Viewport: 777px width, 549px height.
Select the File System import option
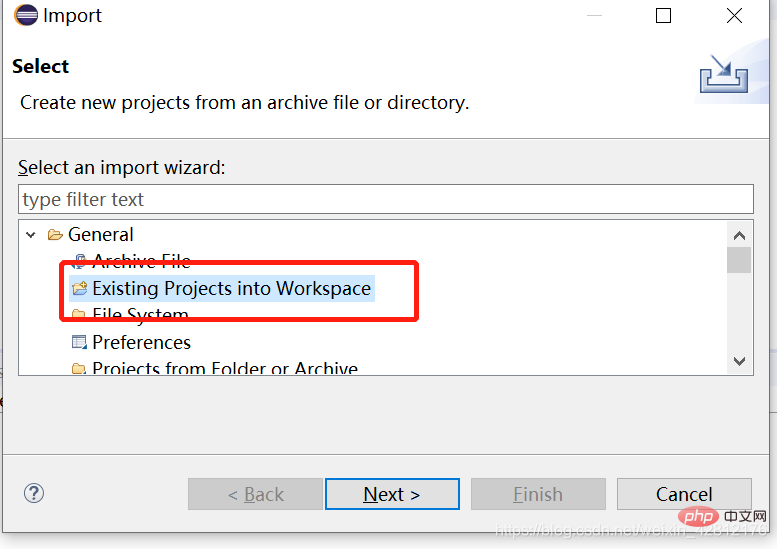[x=140, y=314]
